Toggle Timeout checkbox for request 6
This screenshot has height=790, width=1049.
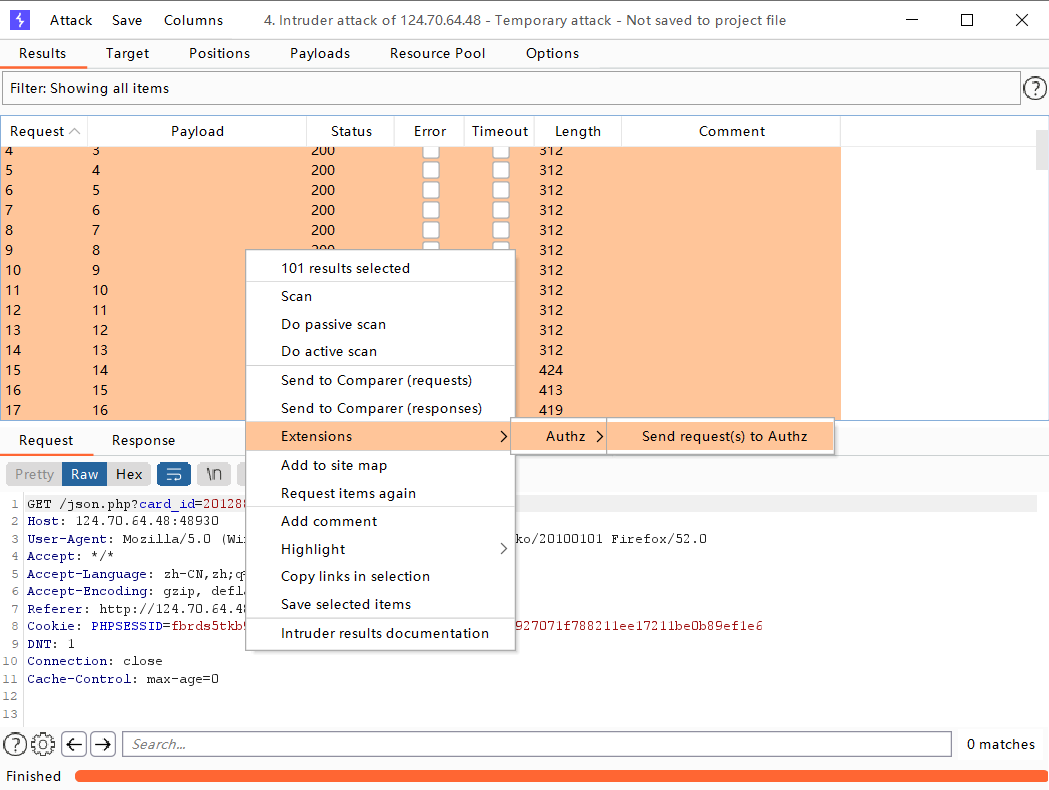(500, 190)
